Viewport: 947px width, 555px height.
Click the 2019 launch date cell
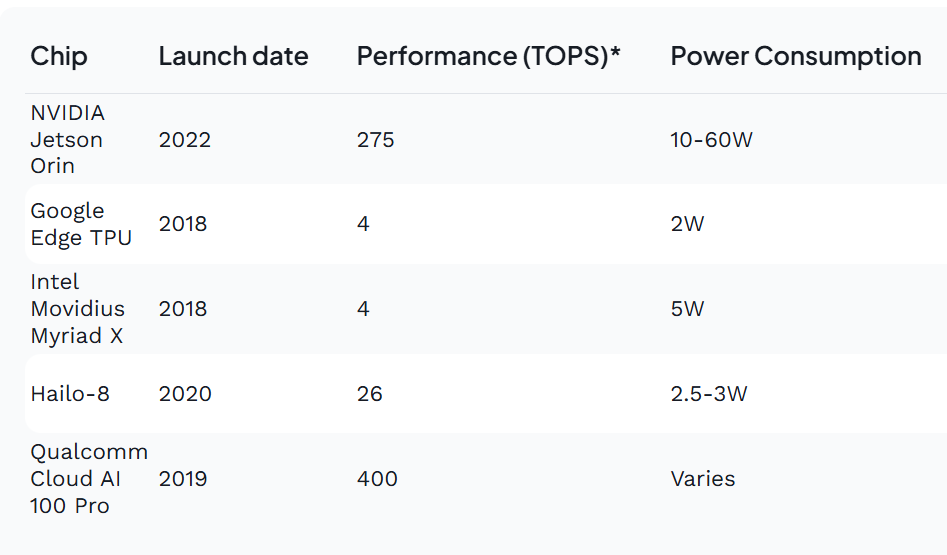pyautogui.click(x=183, y=479)
